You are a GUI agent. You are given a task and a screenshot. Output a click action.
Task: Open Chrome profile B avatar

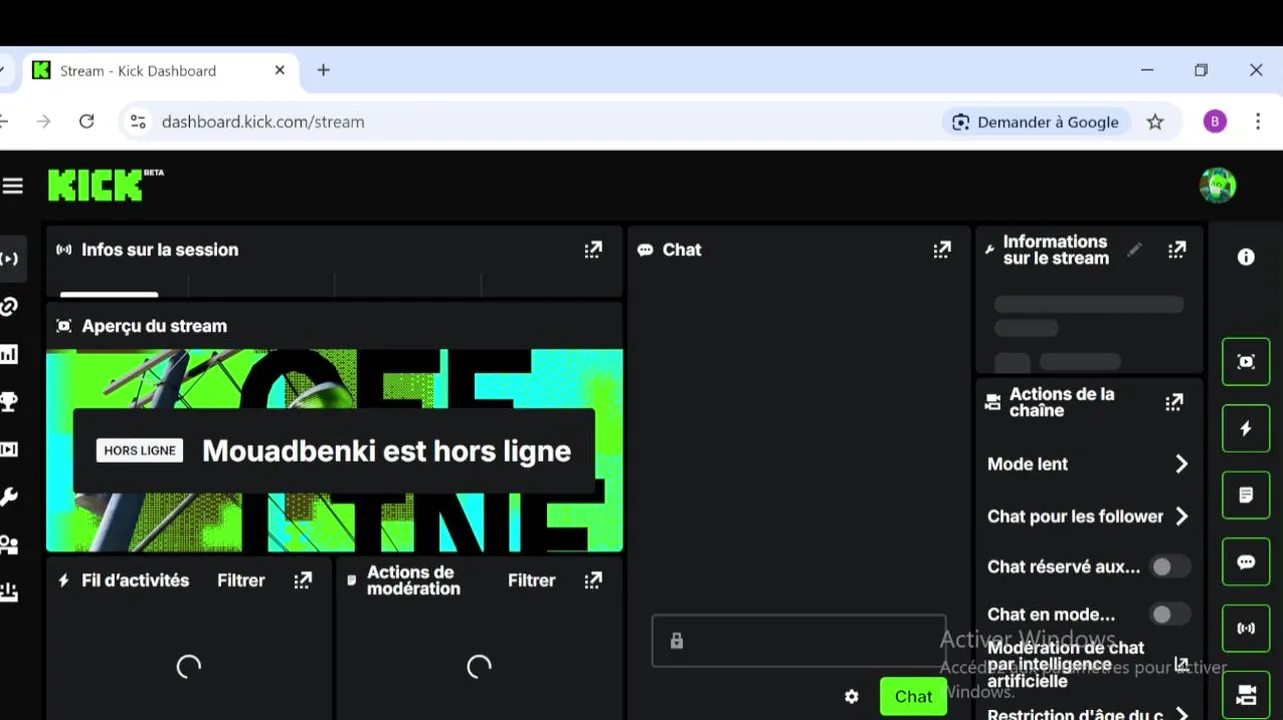point(1215,122)
